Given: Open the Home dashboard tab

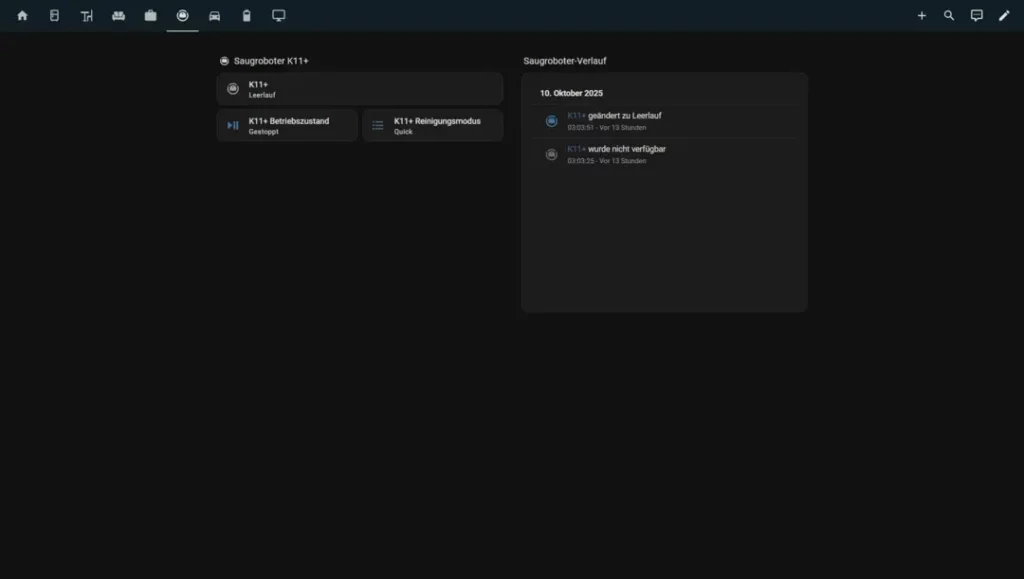Looking at the screenshot, I should pyautogui.click(x=22, y=16).
